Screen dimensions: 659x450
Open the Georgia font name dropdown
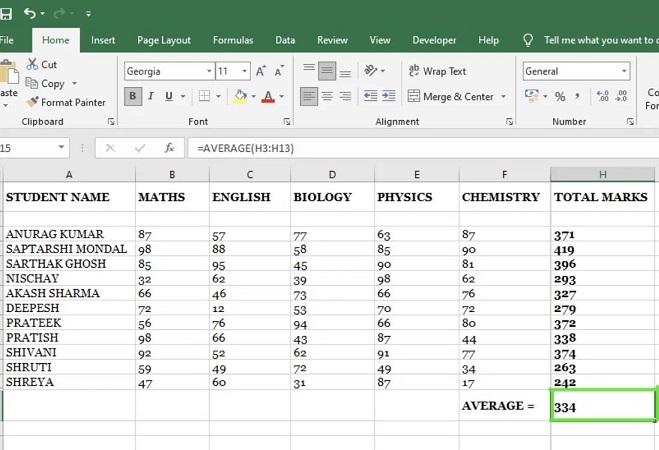[x=209, y=71]
